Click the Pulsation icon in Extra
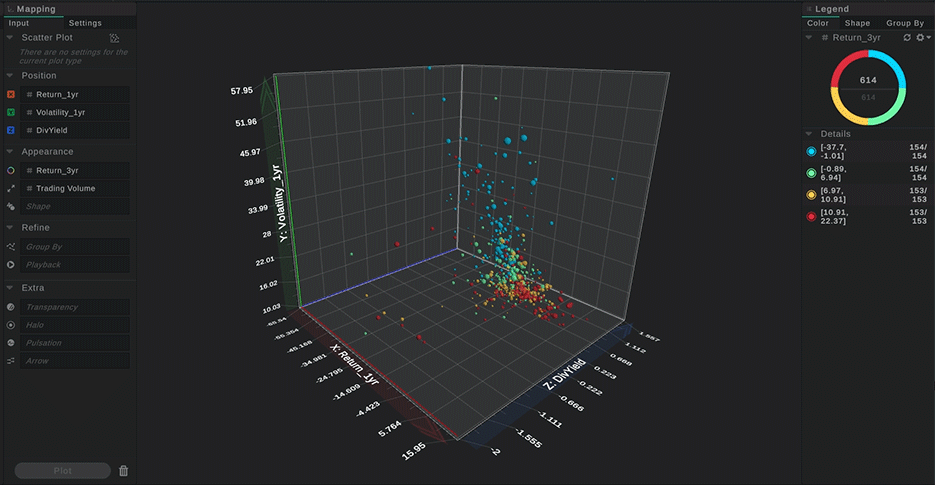Viewport: 935px width, 485px height. coord(11,343)
